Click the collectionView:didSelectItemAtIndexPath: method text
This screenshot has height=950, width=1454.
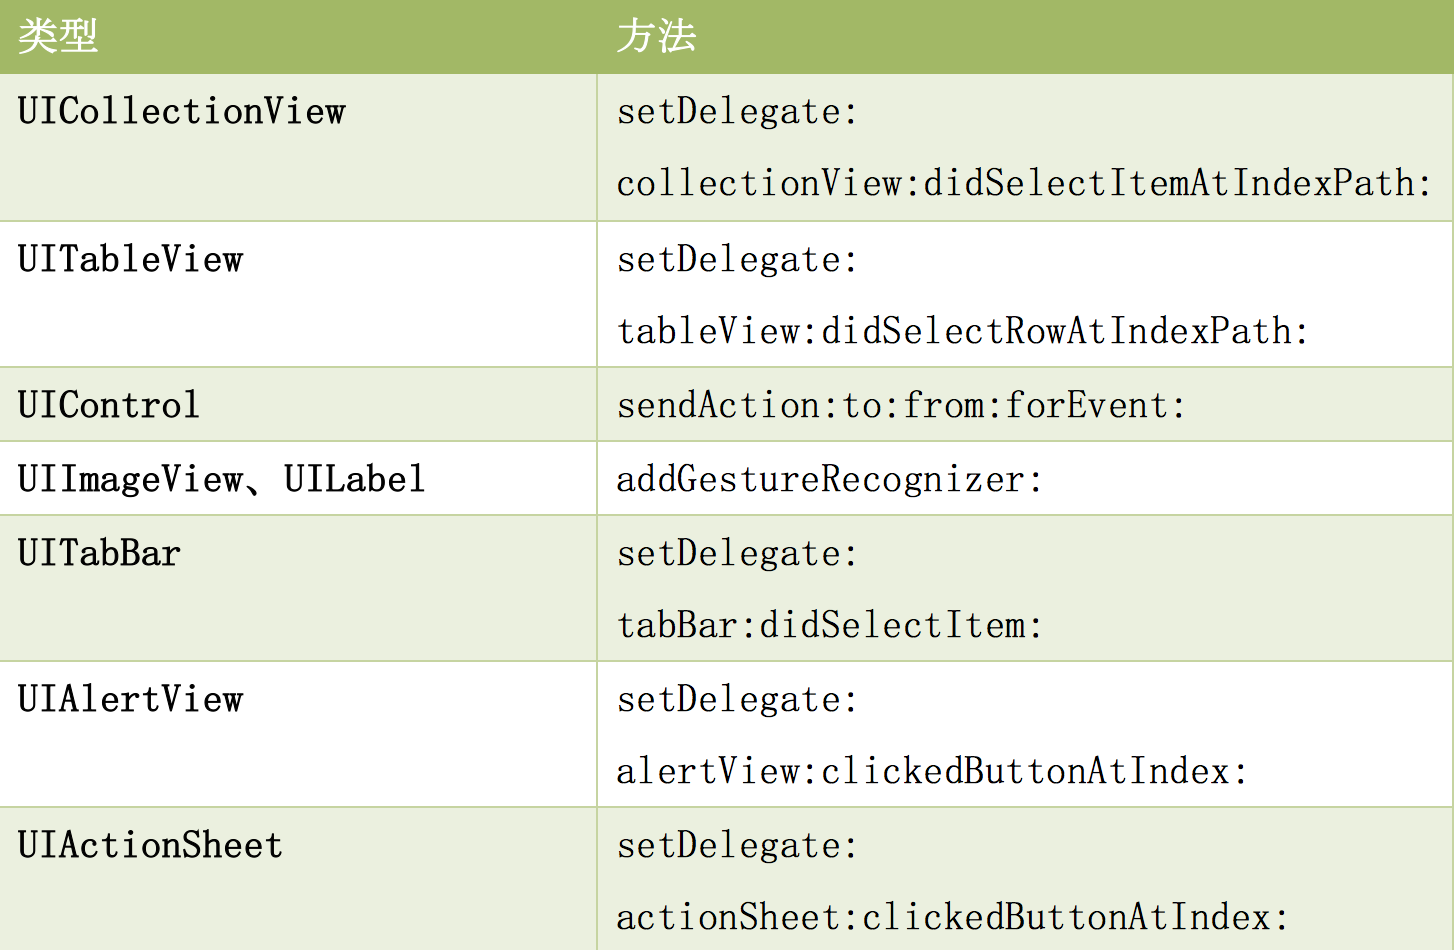click(1024, 183)
